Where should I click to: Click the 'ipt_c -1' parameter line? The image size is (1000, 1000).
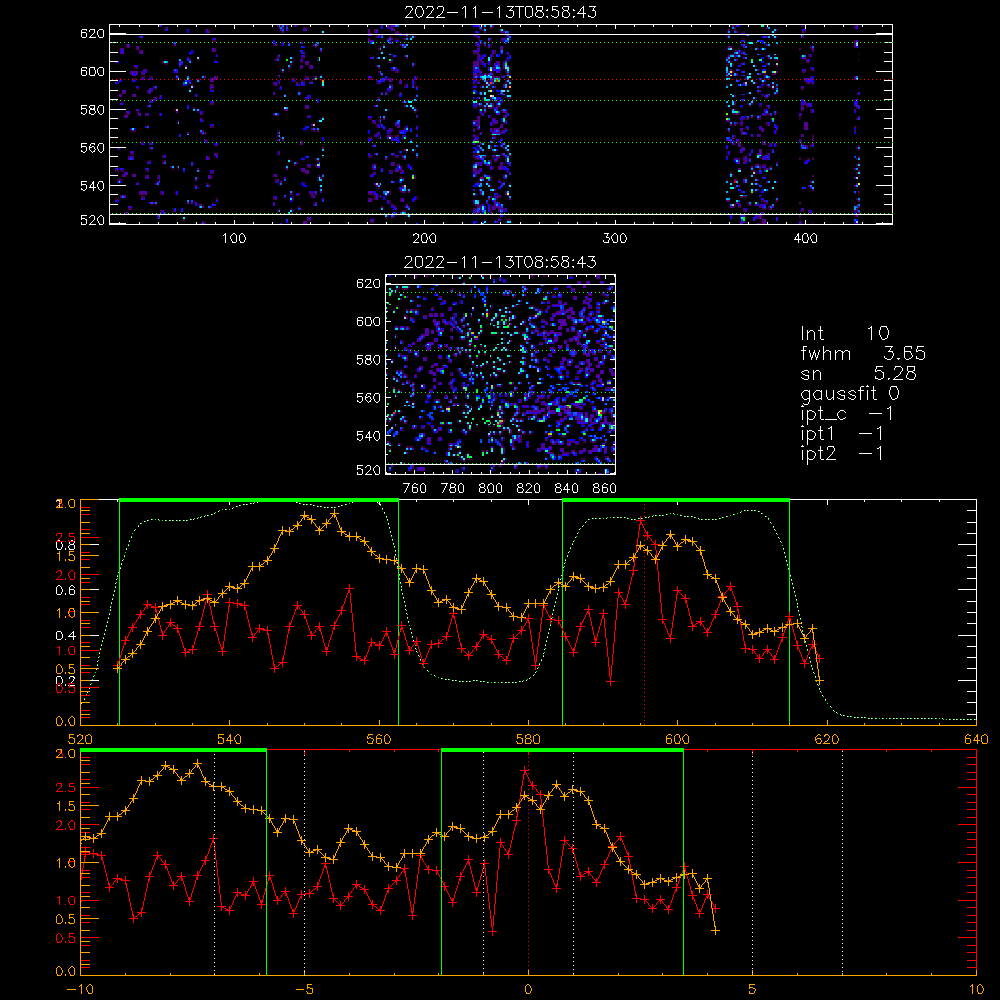coord(846,414)
